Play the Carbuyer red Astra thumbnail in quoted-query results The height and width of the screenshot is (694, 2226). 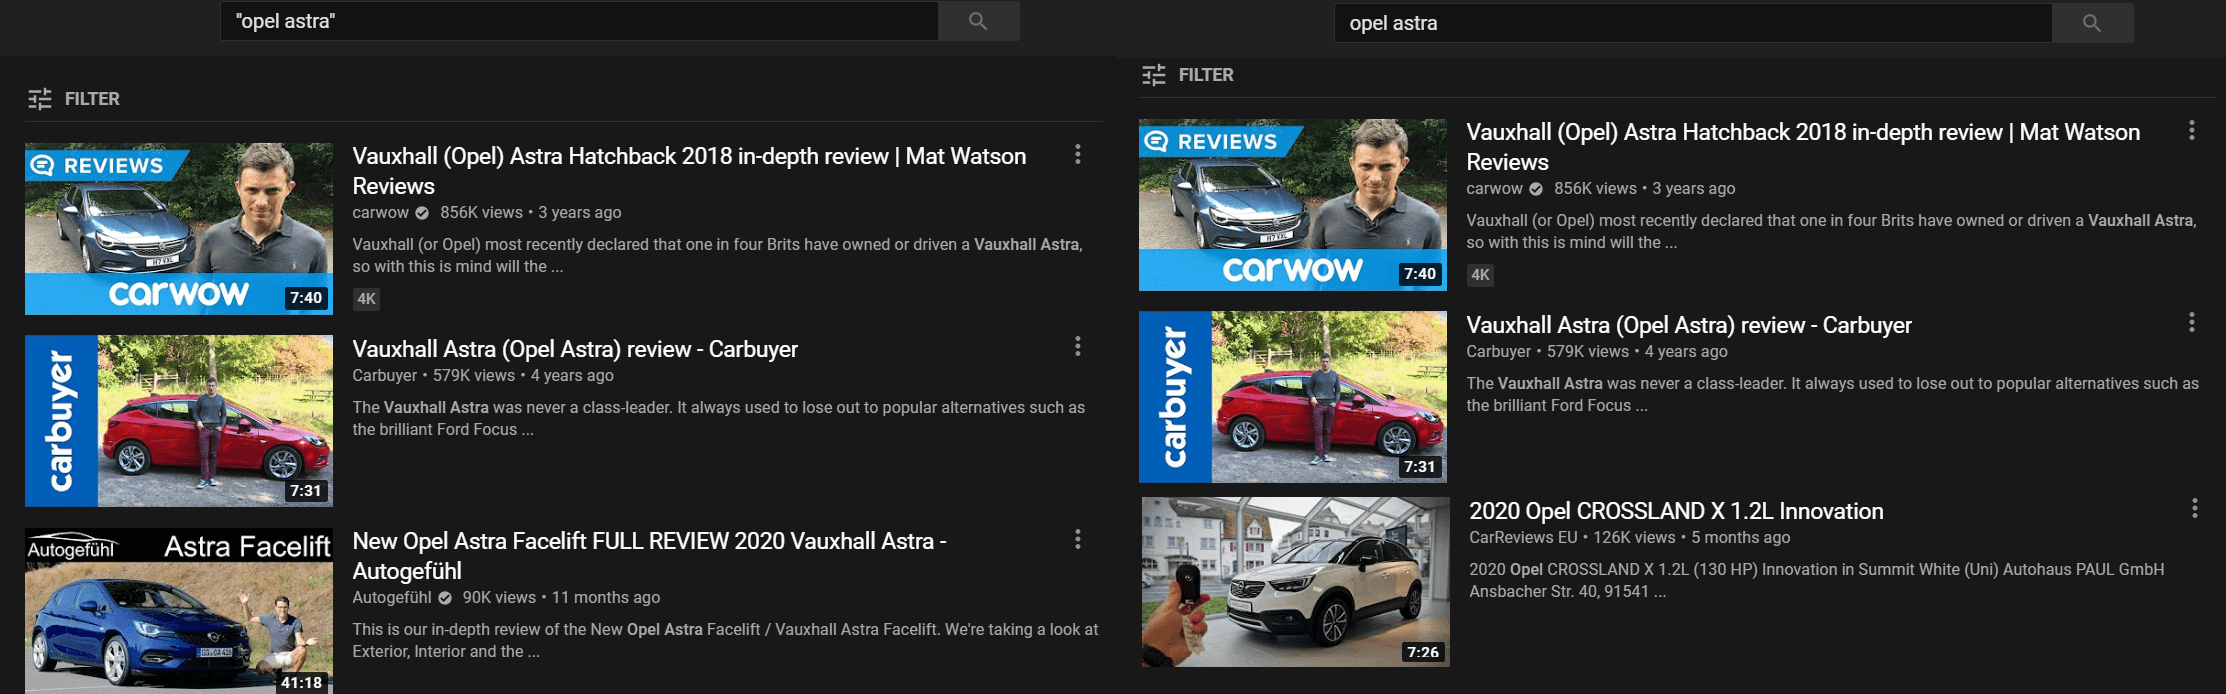179,421
